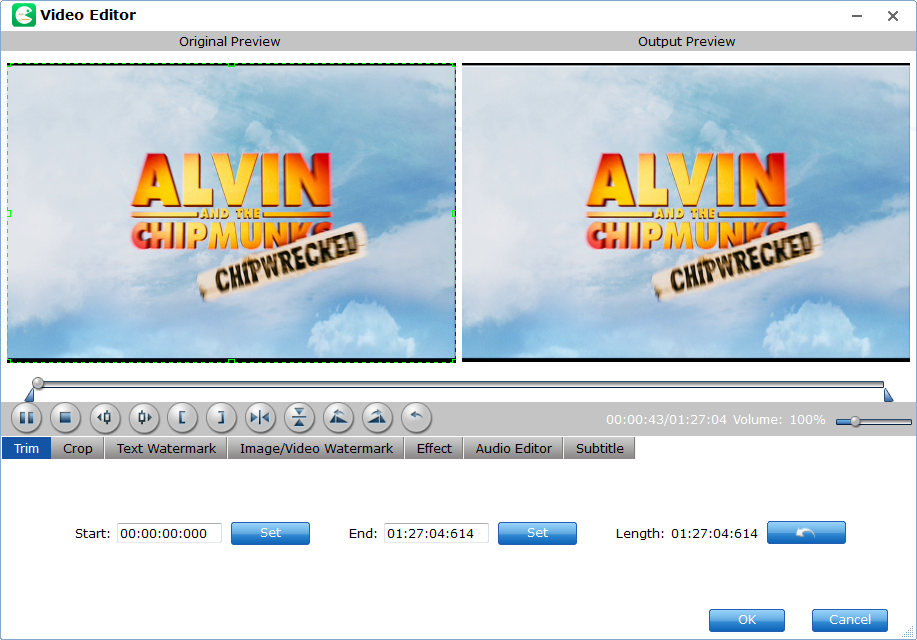The width and height of the screenshot is (917, 640).
Task: Click the Start time input field
Action: pyautogui.click(x=169, y=534)
